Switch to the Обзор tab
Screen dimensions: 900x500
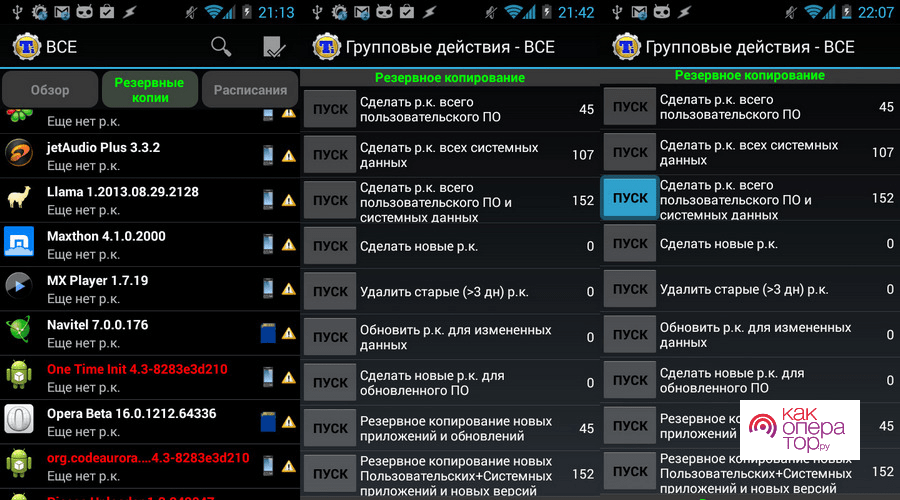tap(50, 90)
